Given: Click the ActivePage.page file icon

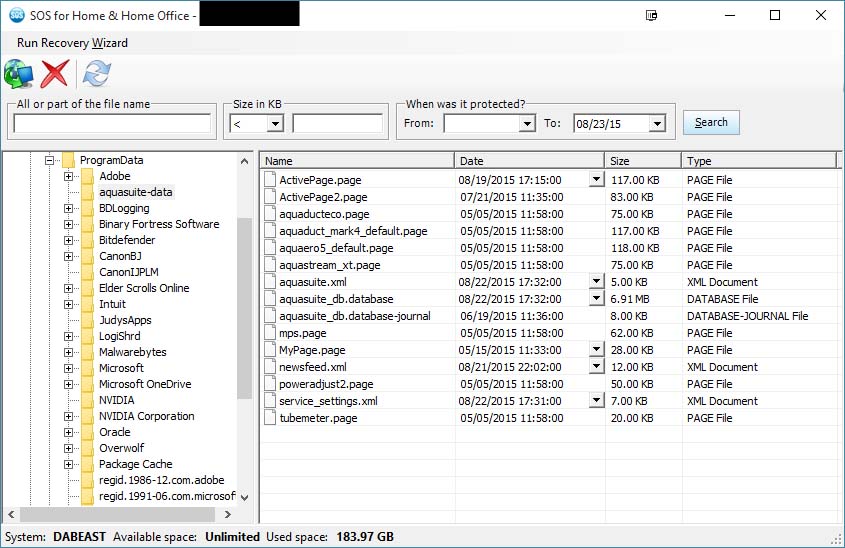Looking at the screenshot, I should tap(270, 180).
